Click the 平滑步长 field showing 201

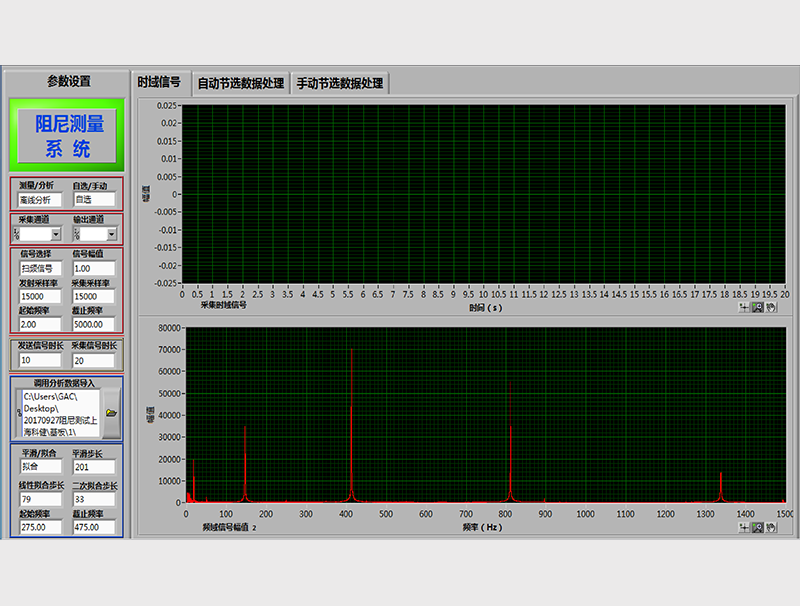tap(94, 467)
